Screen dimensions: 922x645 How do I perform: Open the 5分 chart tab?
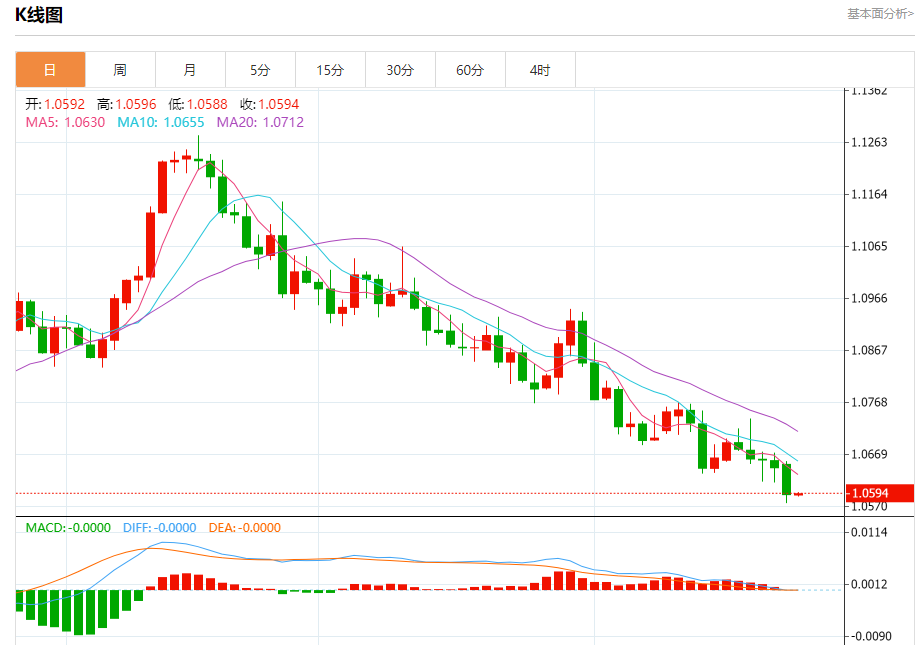pos(260,70)
